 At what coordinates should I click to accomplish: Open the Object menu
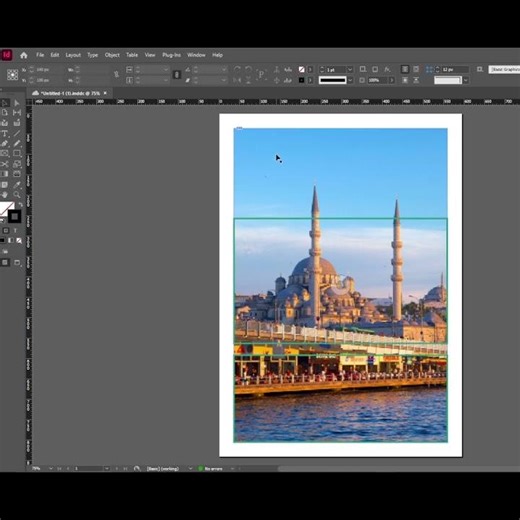112,55
